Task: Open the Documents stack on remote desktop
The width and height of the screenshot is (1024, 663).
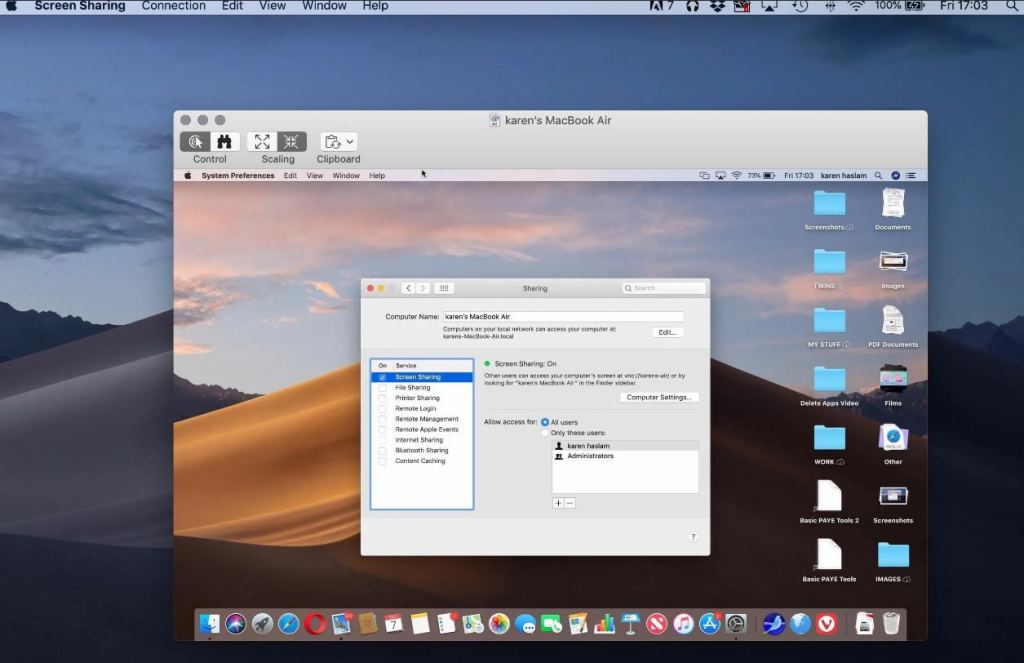Action: click(893, 210)
